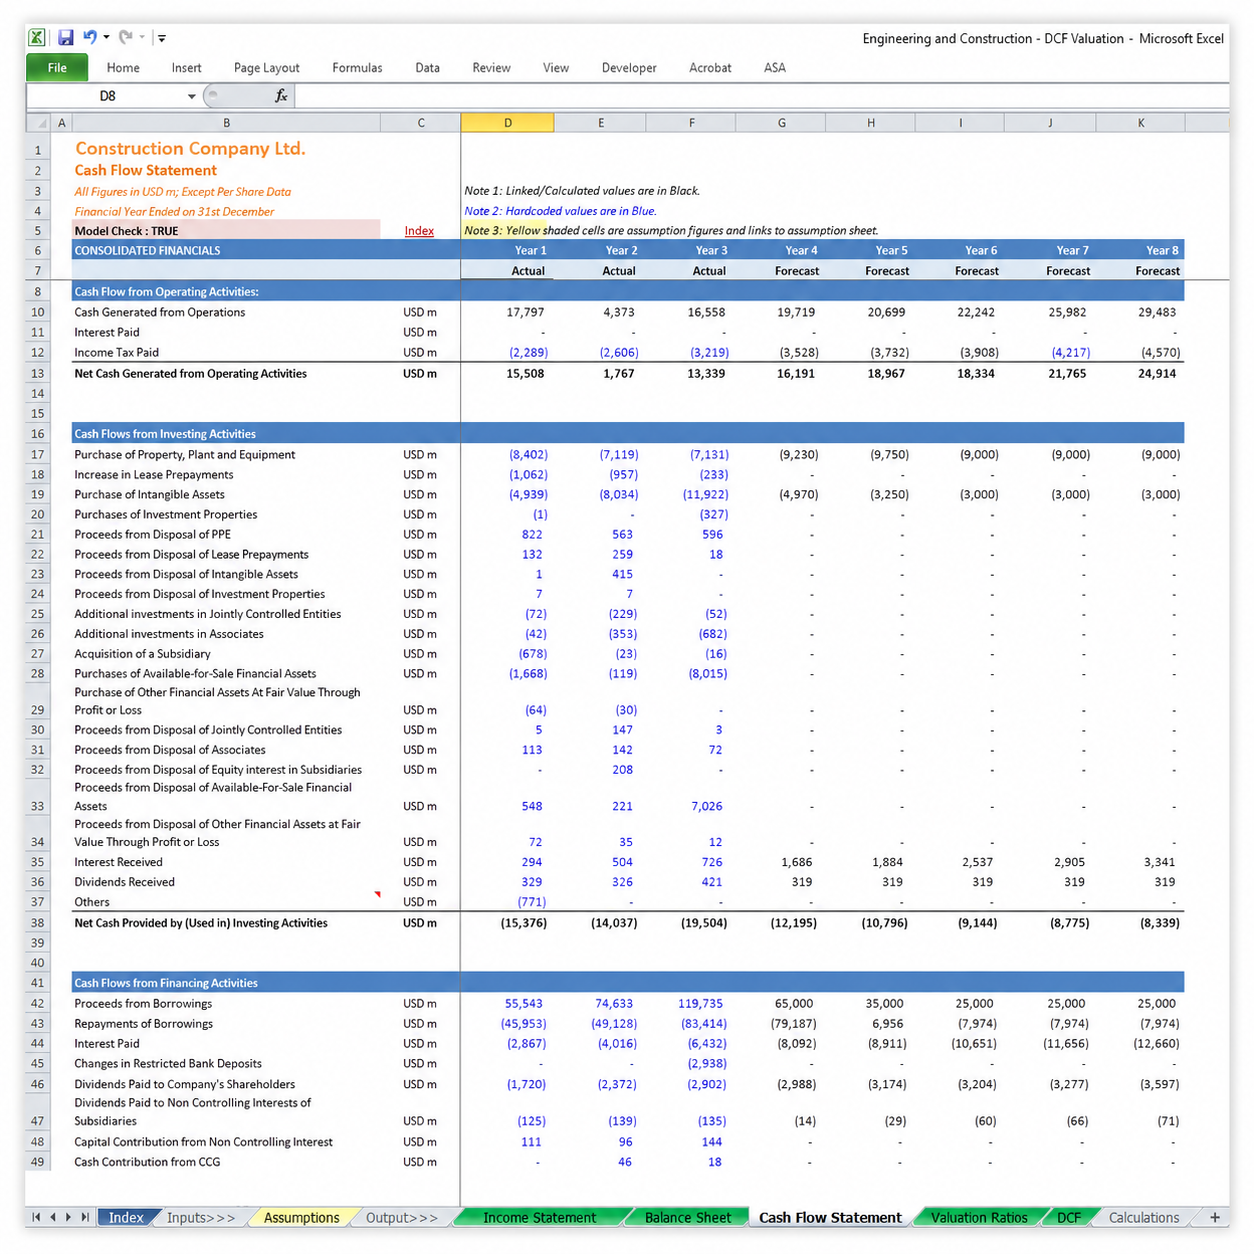Click the Redo arrow icon
This screenshot has width=1254, height=1254.
coord(126,37)
